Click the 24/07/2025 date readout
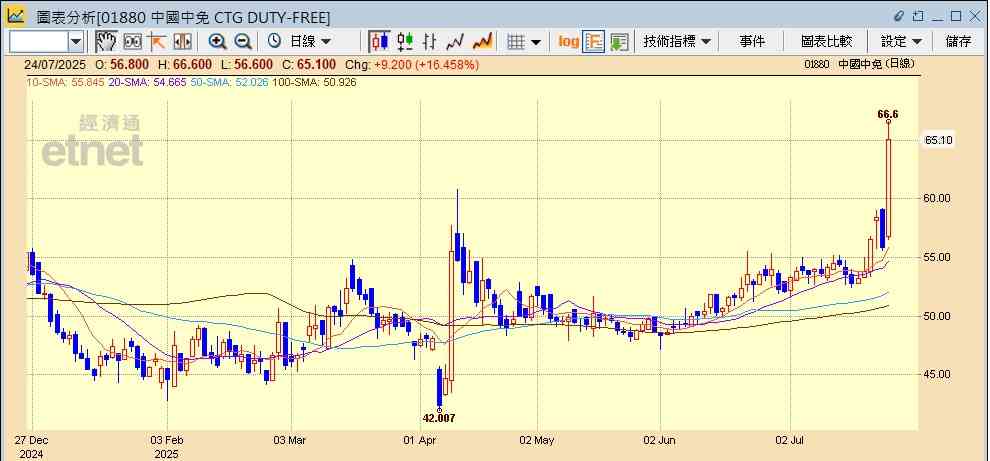Screen dimensions: 990x461 [x=55, y=64]
